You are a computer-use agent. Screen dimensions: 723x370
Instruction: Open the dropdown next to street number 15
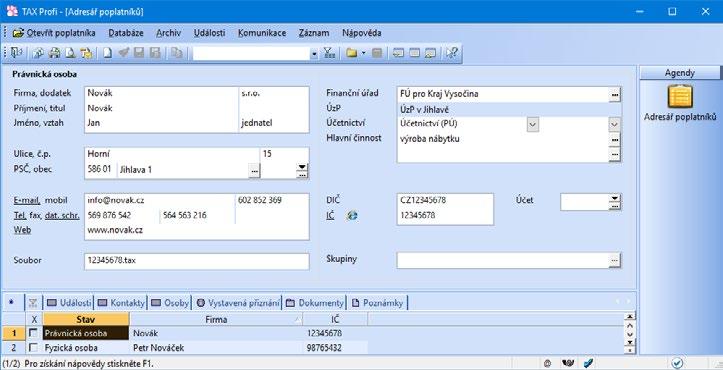[302, 167]
